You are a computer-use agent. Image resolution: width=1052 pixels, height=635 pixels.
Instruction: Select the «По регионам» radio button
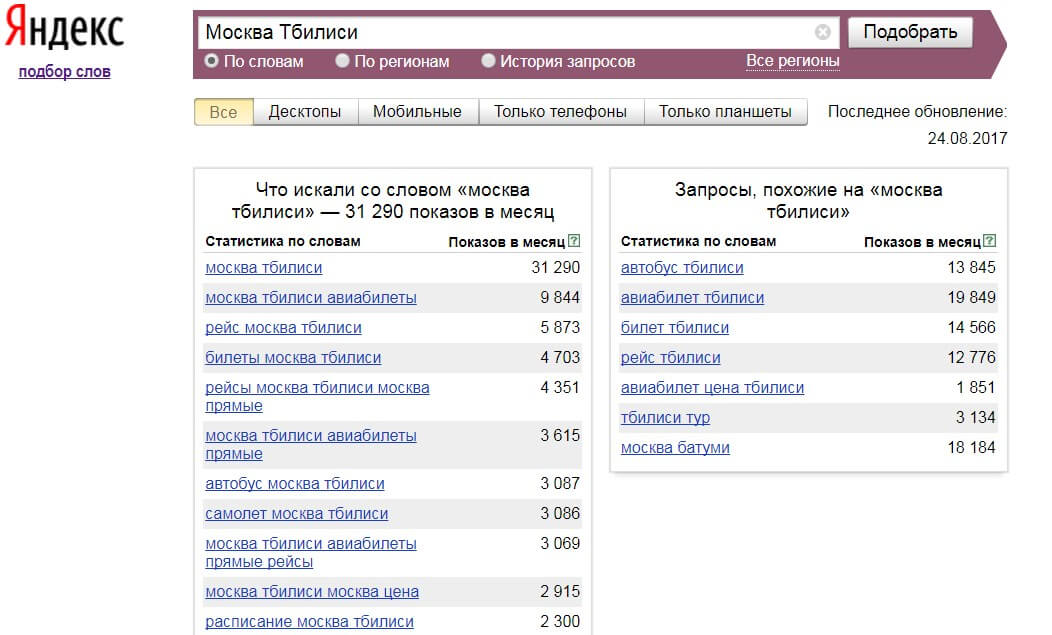(342, 61)
